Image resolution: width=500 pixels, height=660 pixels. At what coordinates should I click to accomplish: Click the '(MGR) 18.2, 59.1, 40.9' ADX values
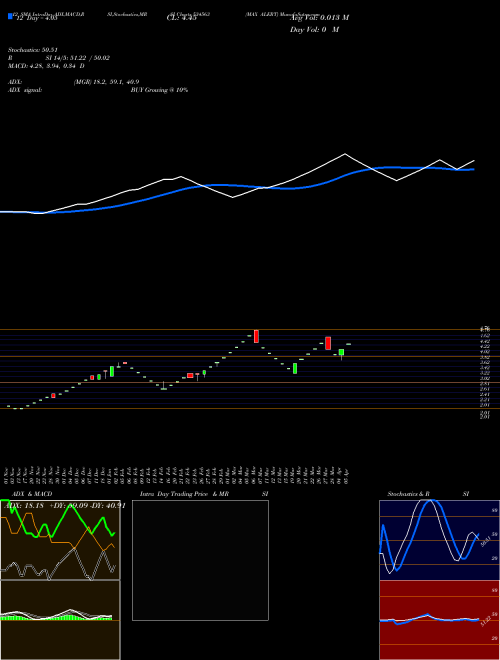(106, 82)
